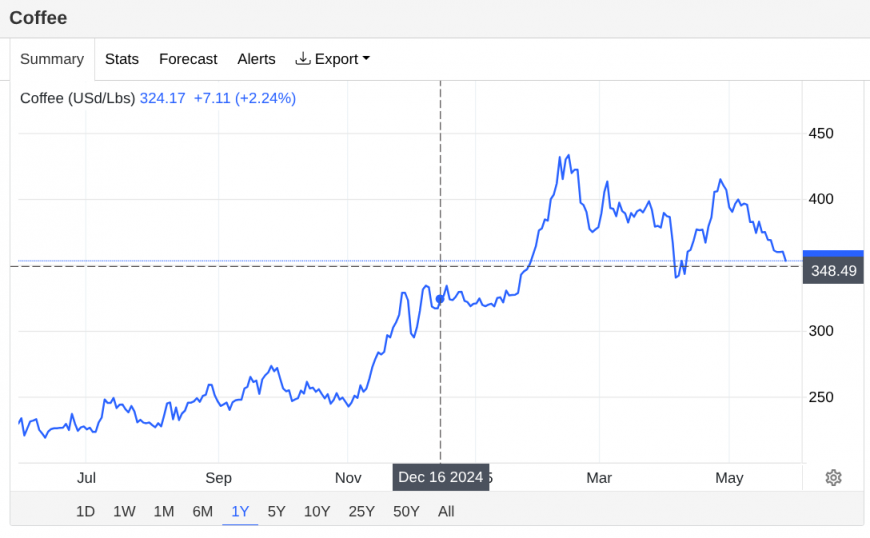This screenshot has height=538, width=870.
Task: Click the Nov x-axis label
Action: click(348, 478)
